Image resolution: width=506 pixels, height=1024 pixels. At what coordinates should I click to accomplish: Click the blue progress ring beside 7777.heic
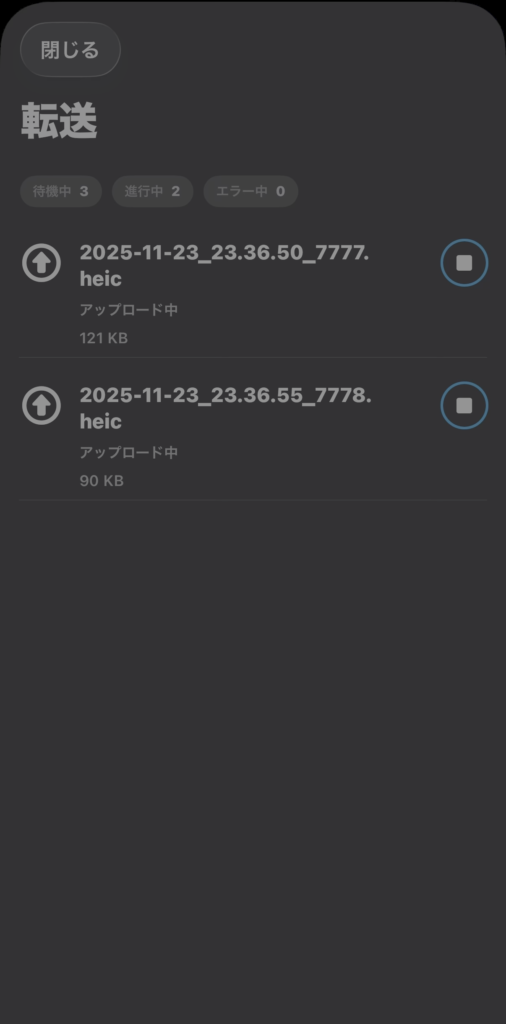point(464,263)
